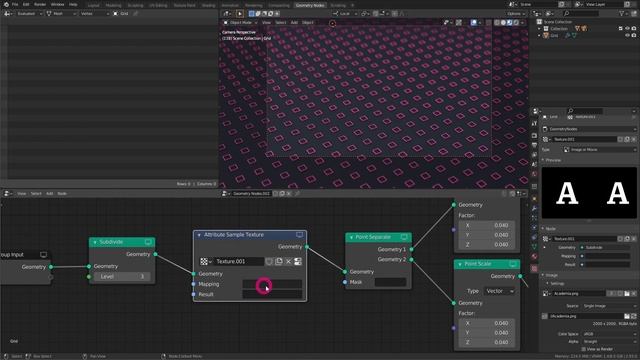Click the Subdivide node Level field

(122, 276)
